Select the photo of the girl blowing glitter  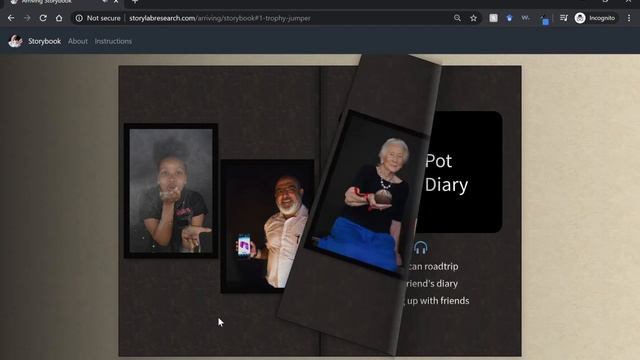[x=171, y=191]
